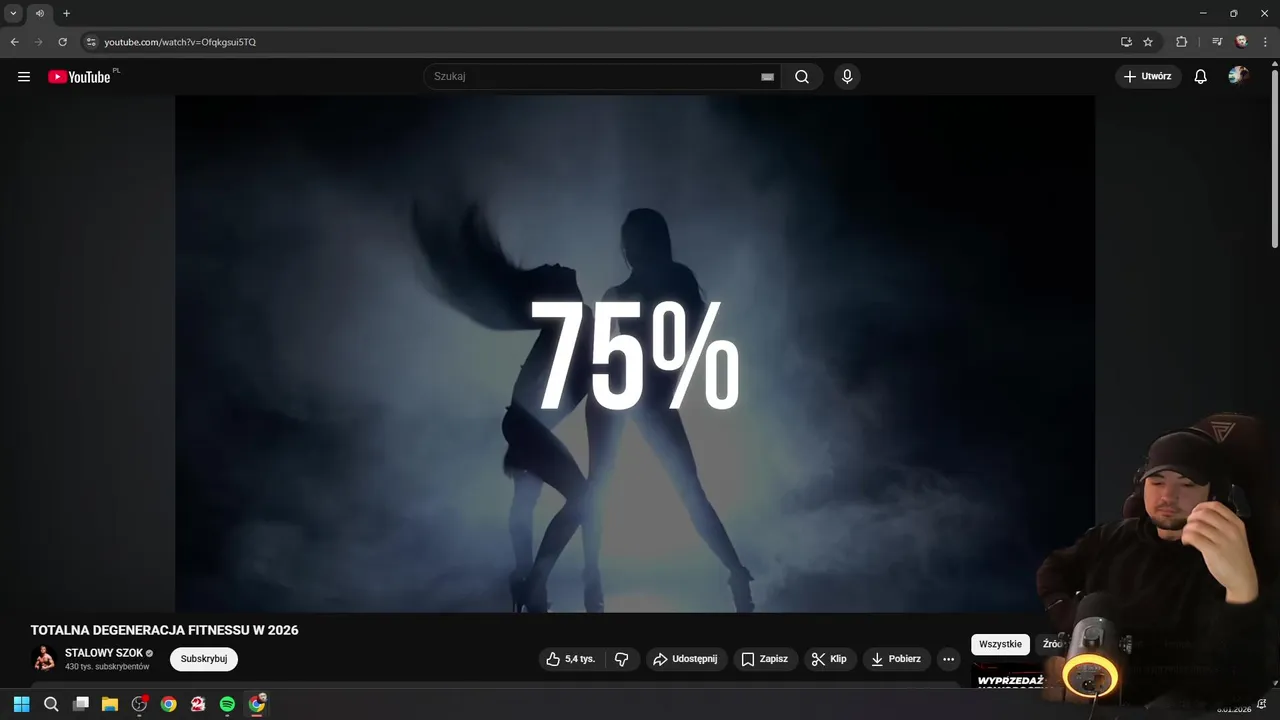Viewport: 1280px width, 720px height.
Task: Bookmark this page with the star
Action: pos(1148,42)
